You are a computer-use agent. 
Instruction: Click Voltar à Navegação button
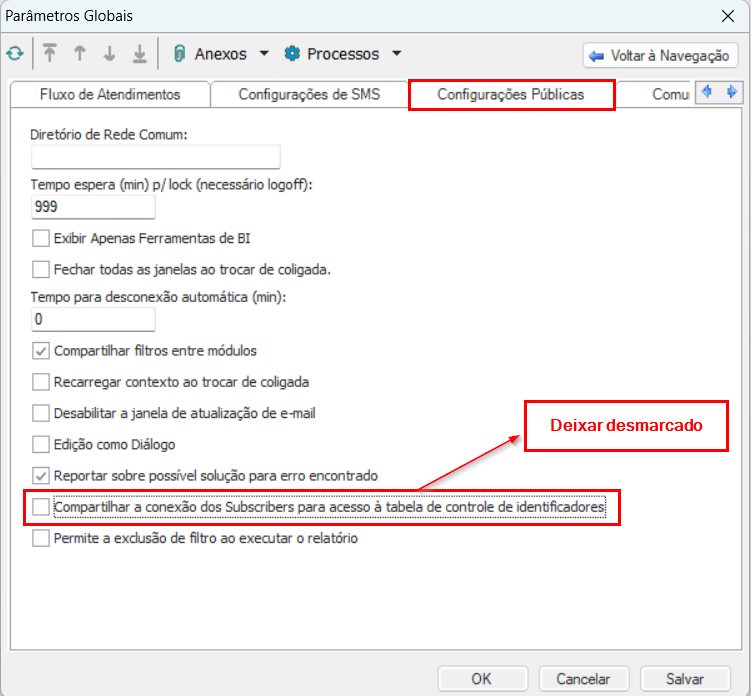pyautogui.click(x=660, y=56)
